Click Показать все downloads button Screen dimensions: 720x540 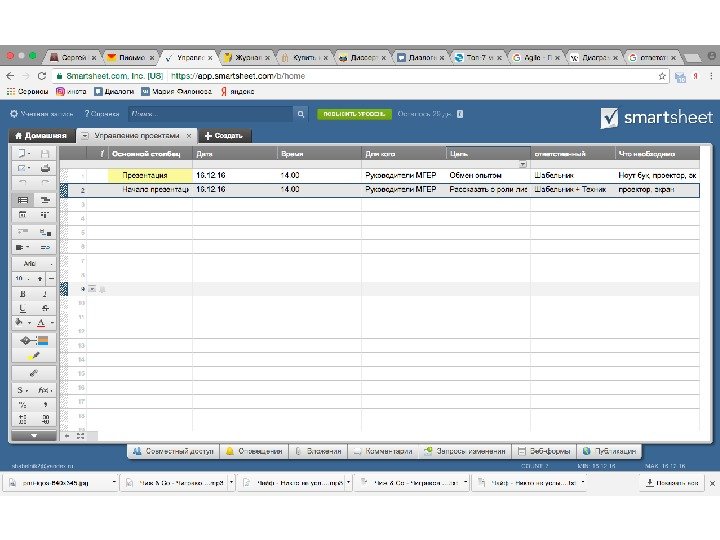672,483
